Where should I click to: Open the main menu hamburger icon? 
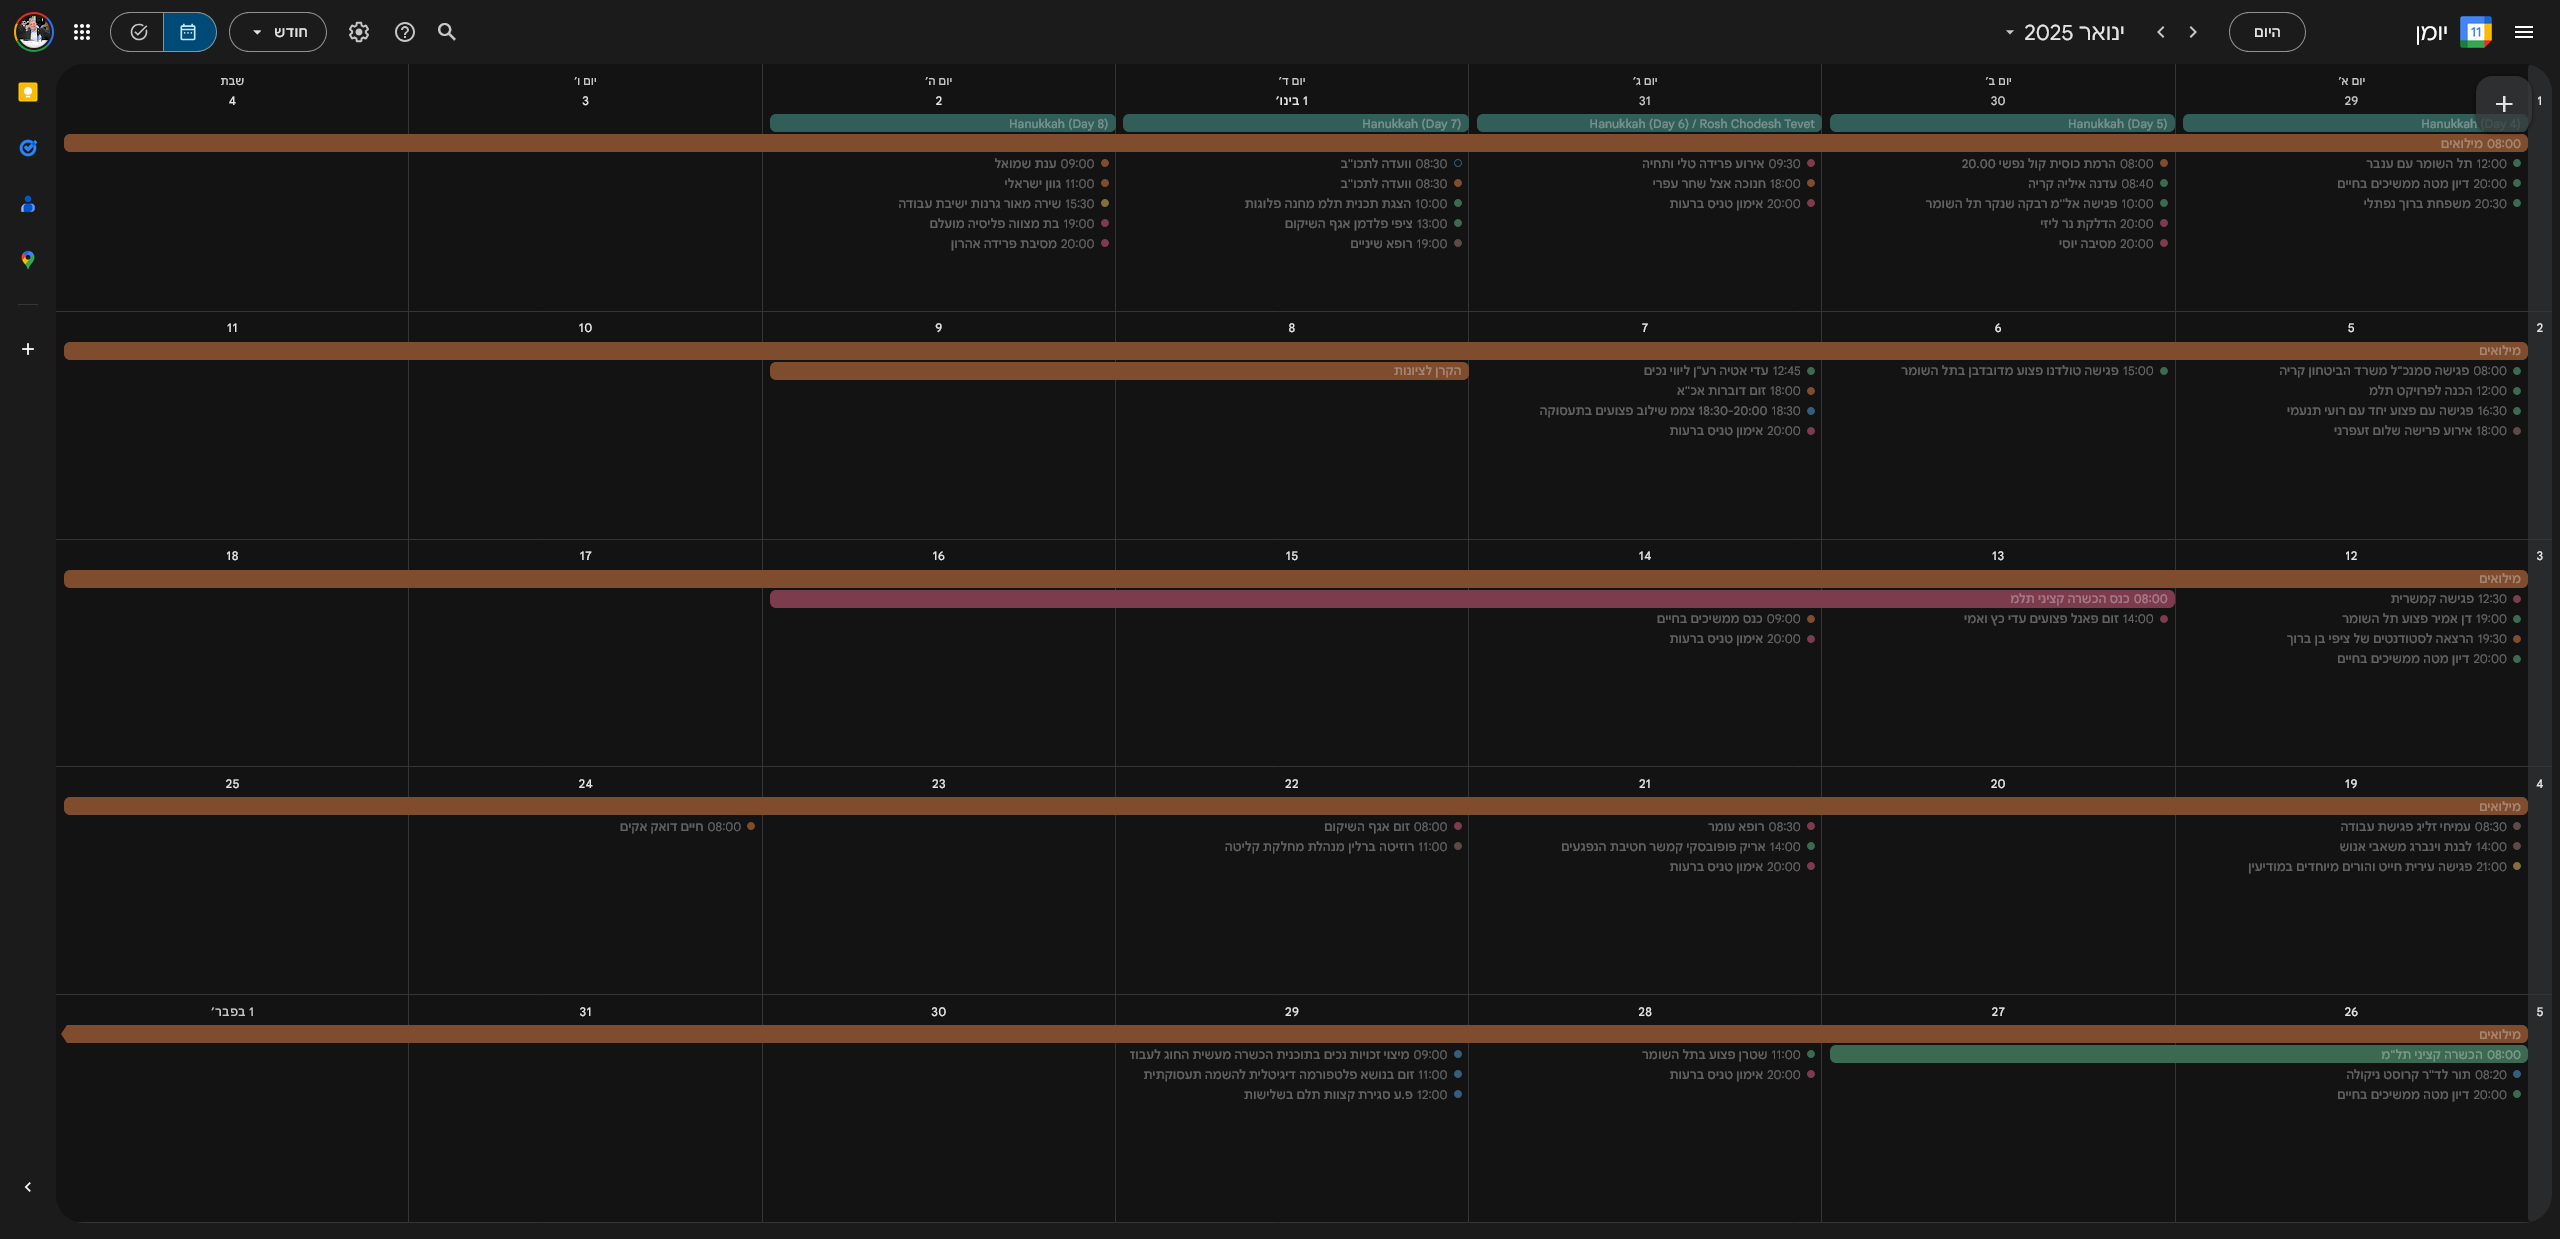pos(2523,32)
